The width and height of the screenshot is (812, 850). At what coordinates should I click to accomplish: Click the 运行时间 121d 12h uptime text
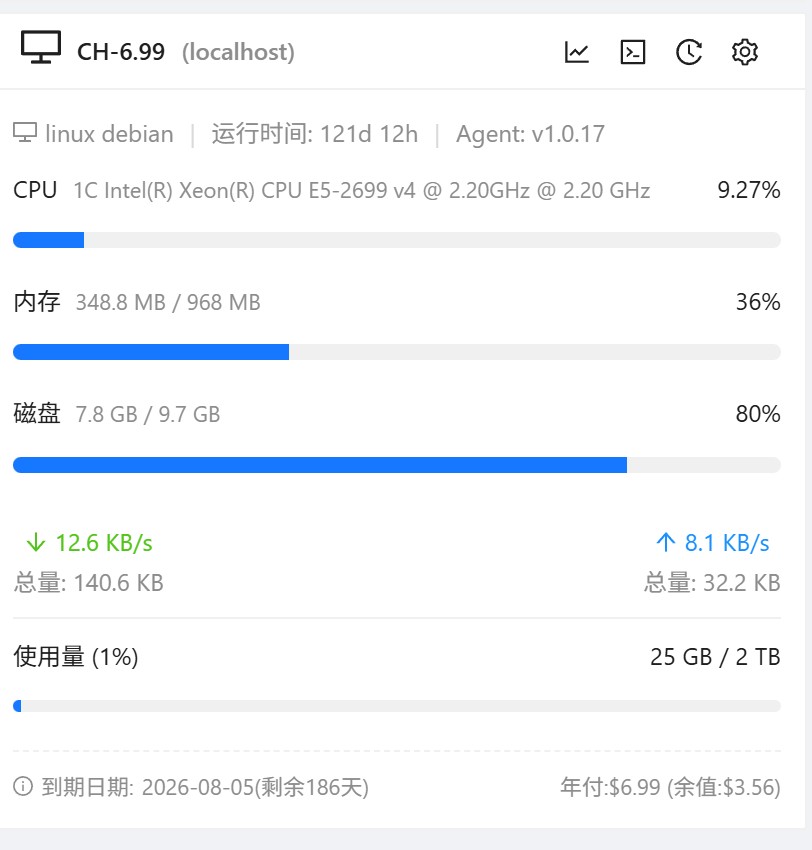tap(315, 134)
